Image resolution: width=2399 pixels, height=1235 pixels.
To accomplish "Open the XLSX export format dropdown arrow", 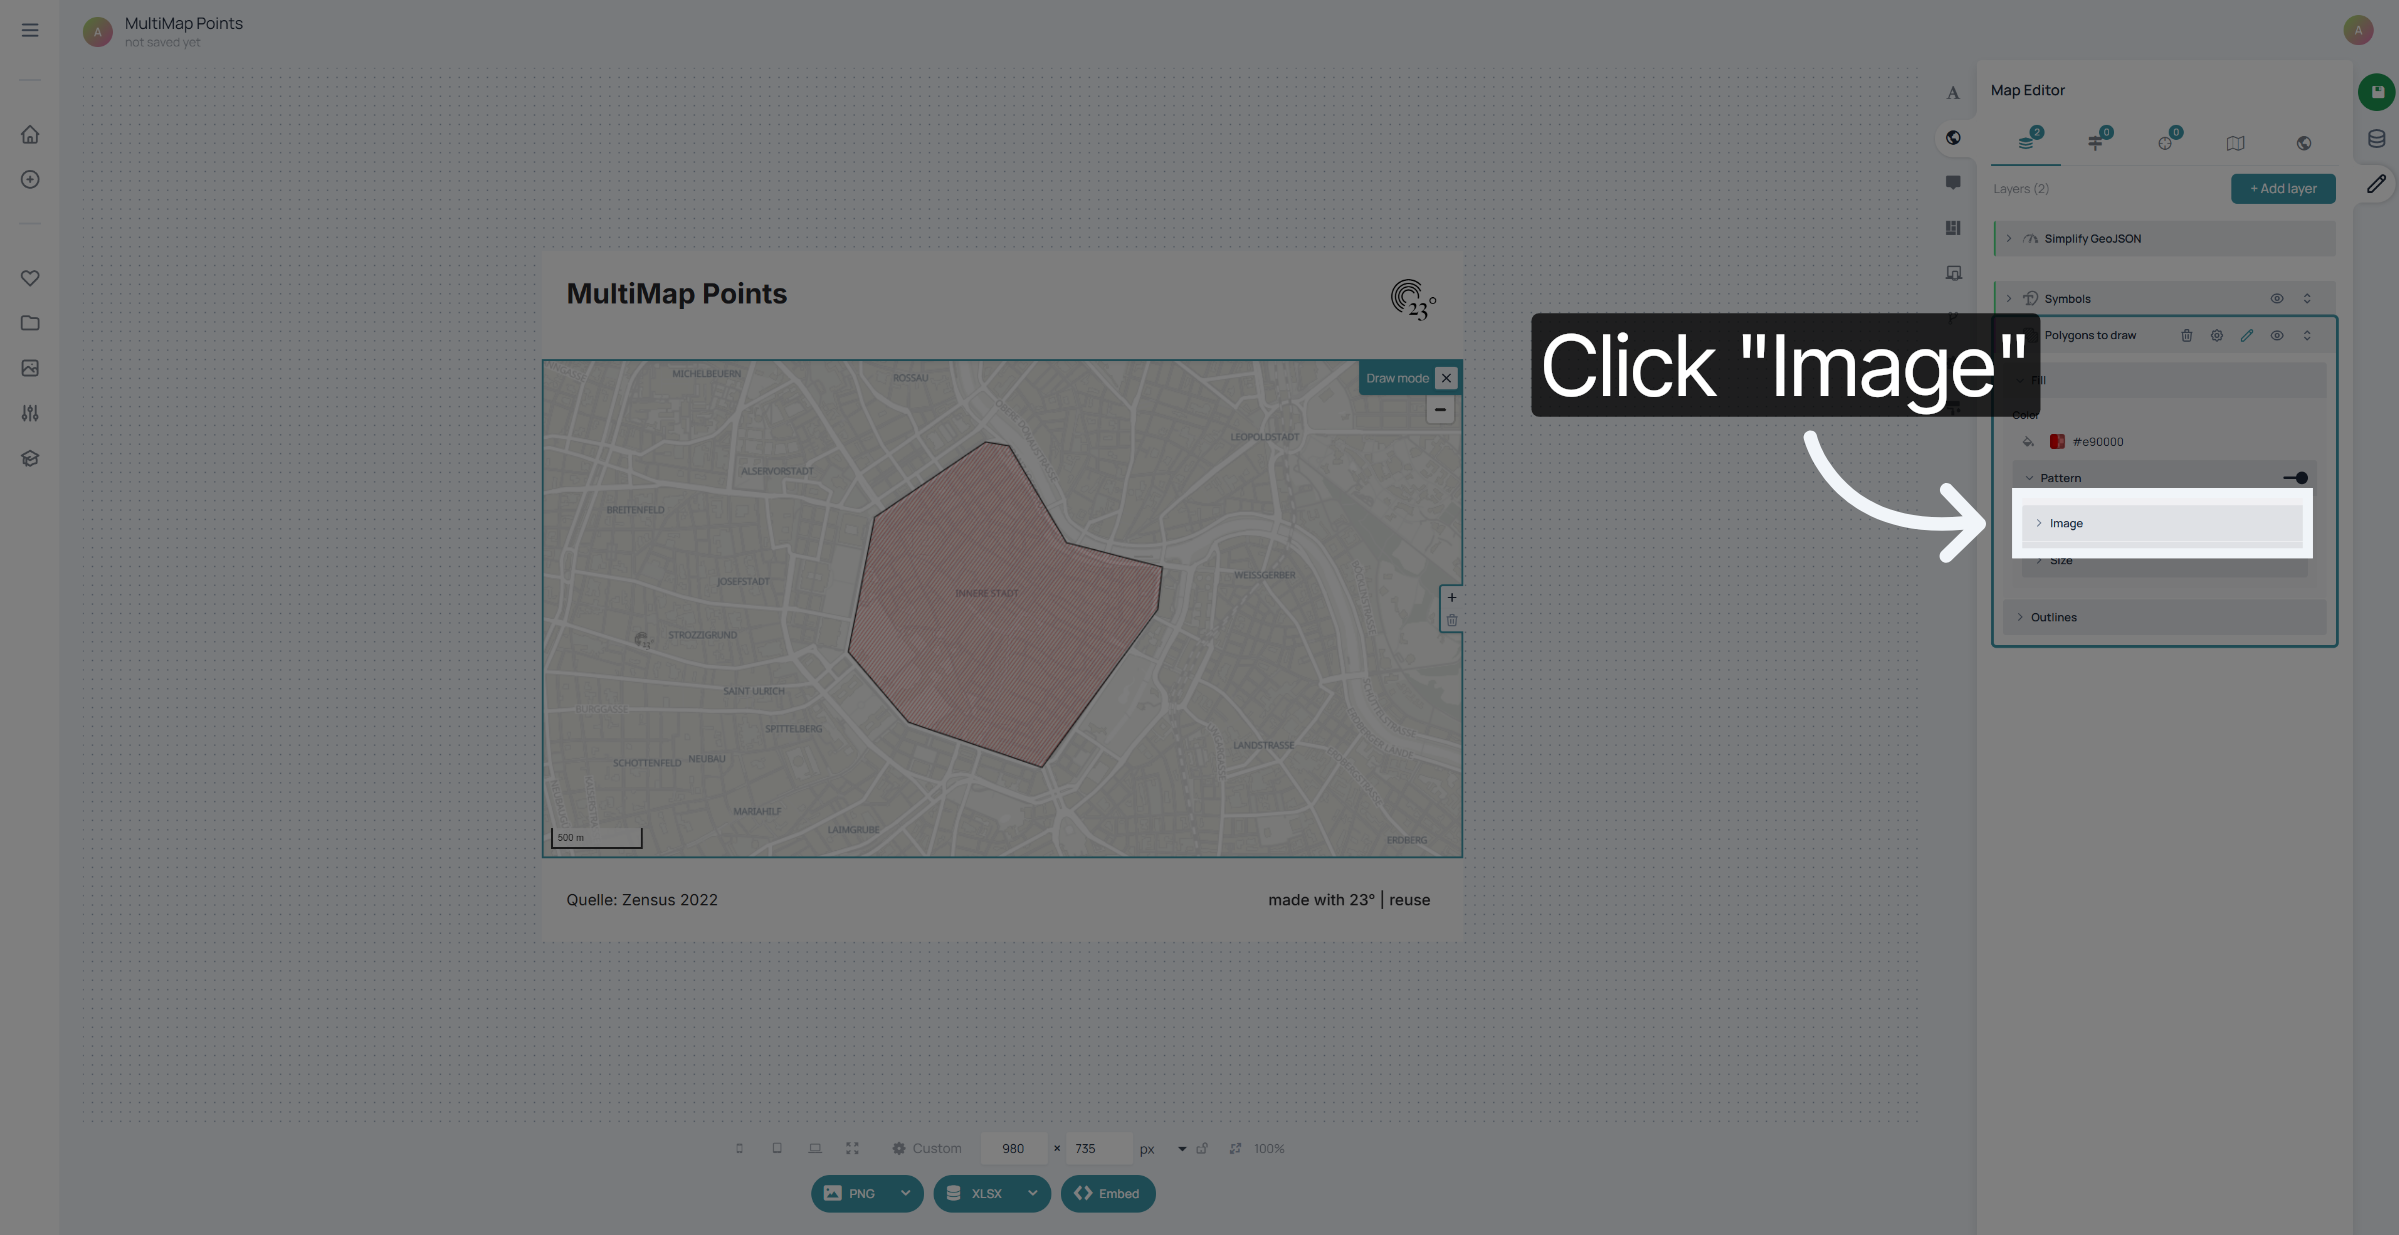I will [x=1032, y=1194].
